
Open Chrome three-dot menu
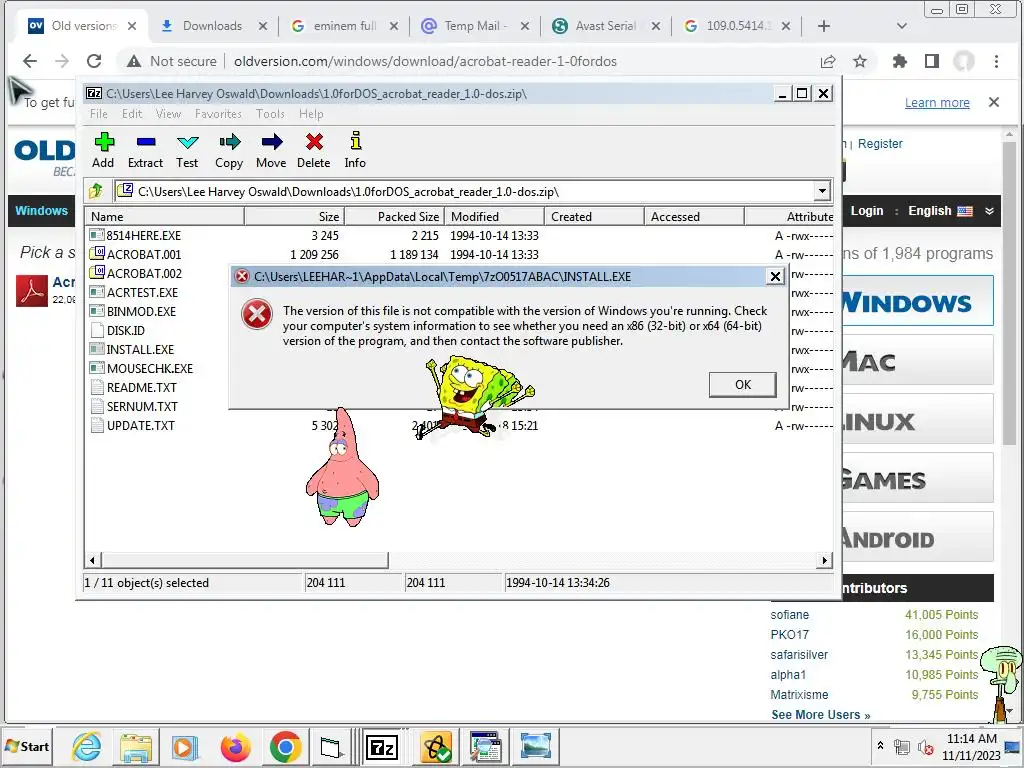click(x=996, y=61)
